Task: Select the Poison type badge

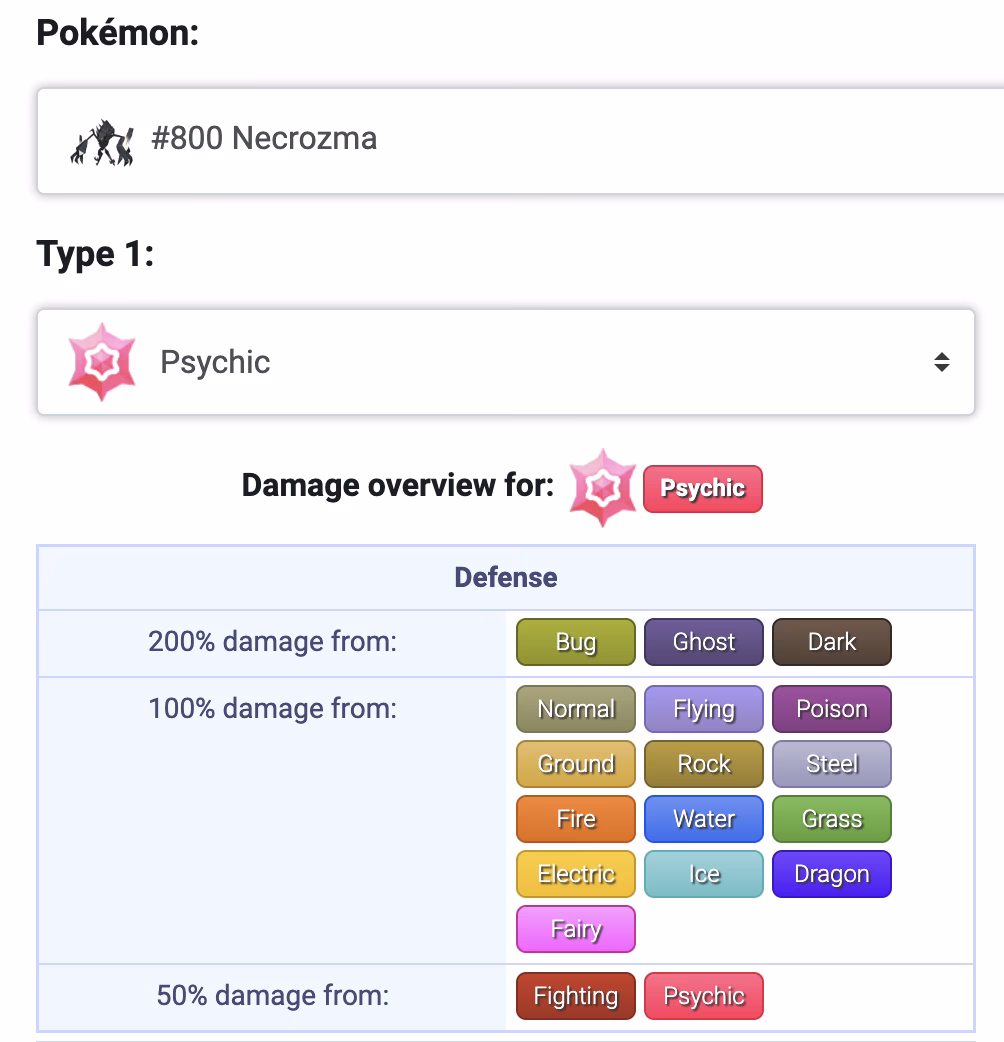Action: (832, 709)
